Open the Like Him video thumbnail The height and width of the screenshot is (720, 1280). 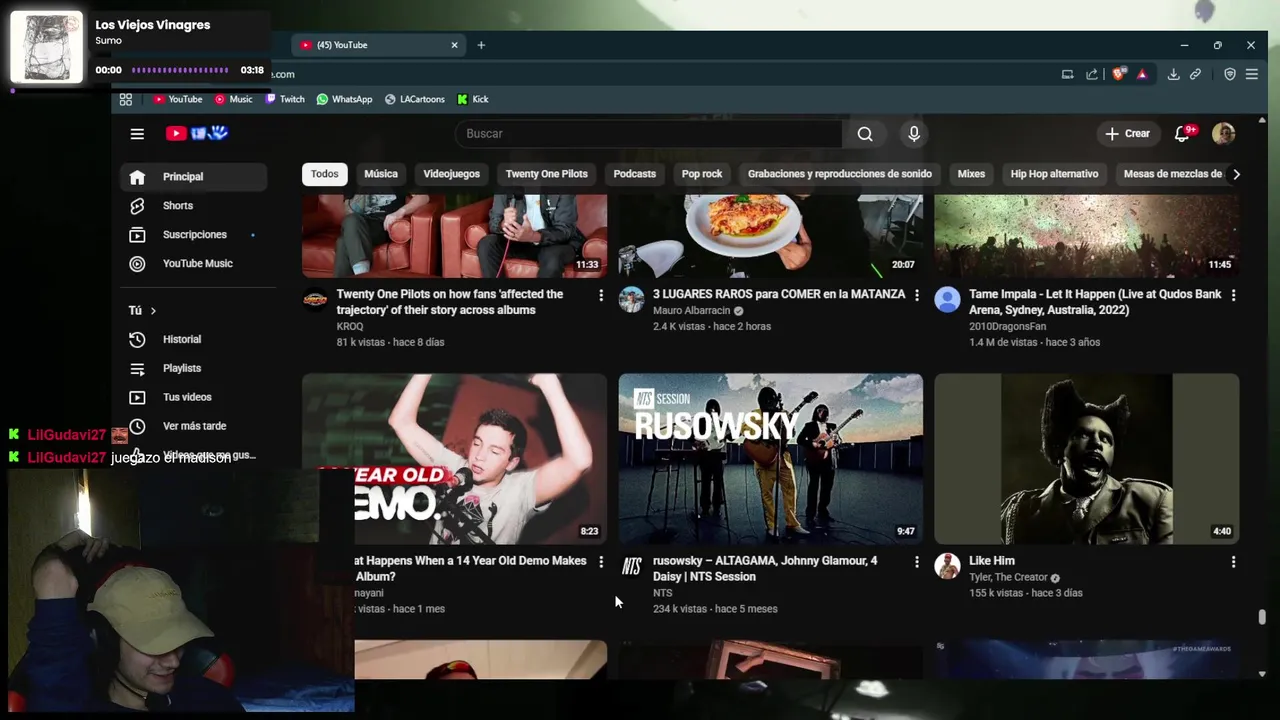click(x=1086, y=459)
